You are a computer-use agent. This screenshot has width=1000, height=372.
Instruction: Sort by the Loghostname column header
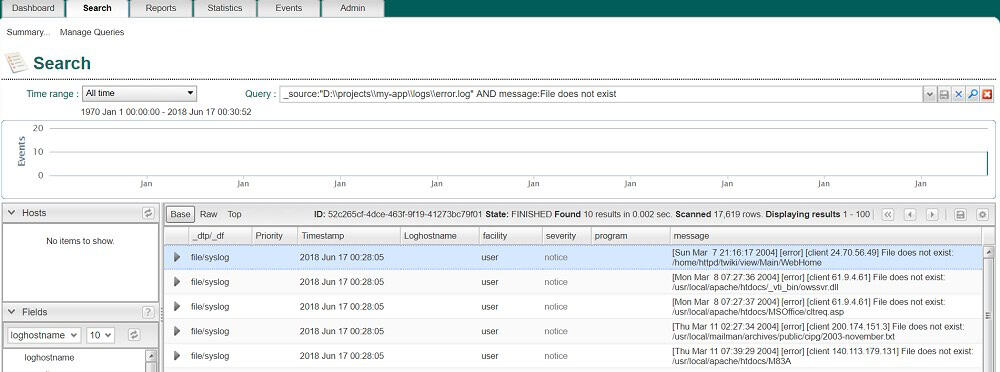click(x=439, y=236)
